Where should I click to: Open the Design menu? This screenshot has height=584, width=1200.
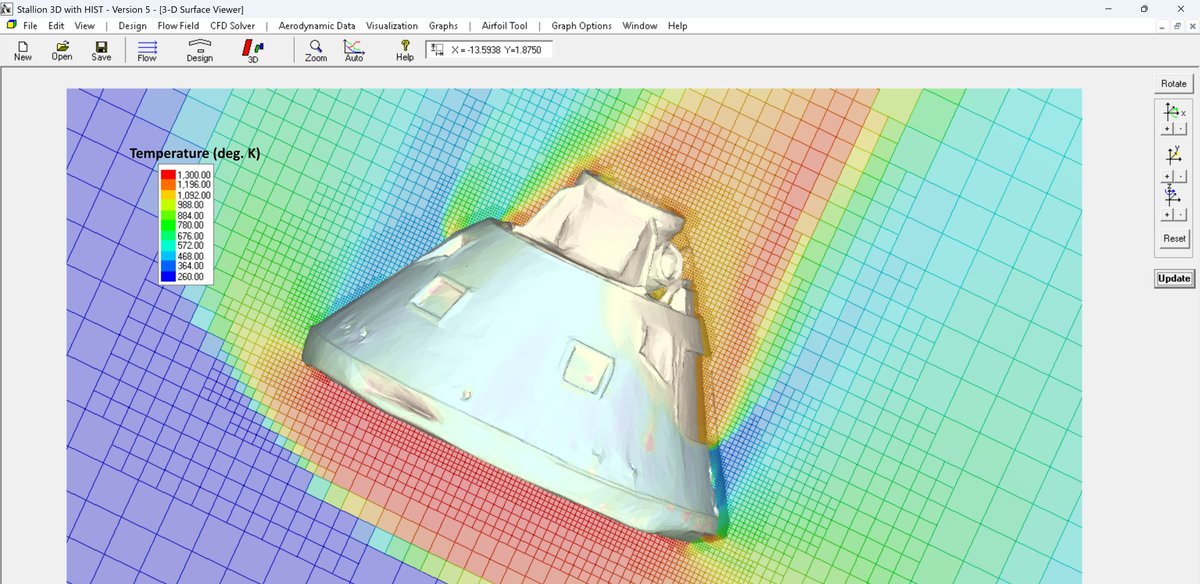(x=132, y=26)
